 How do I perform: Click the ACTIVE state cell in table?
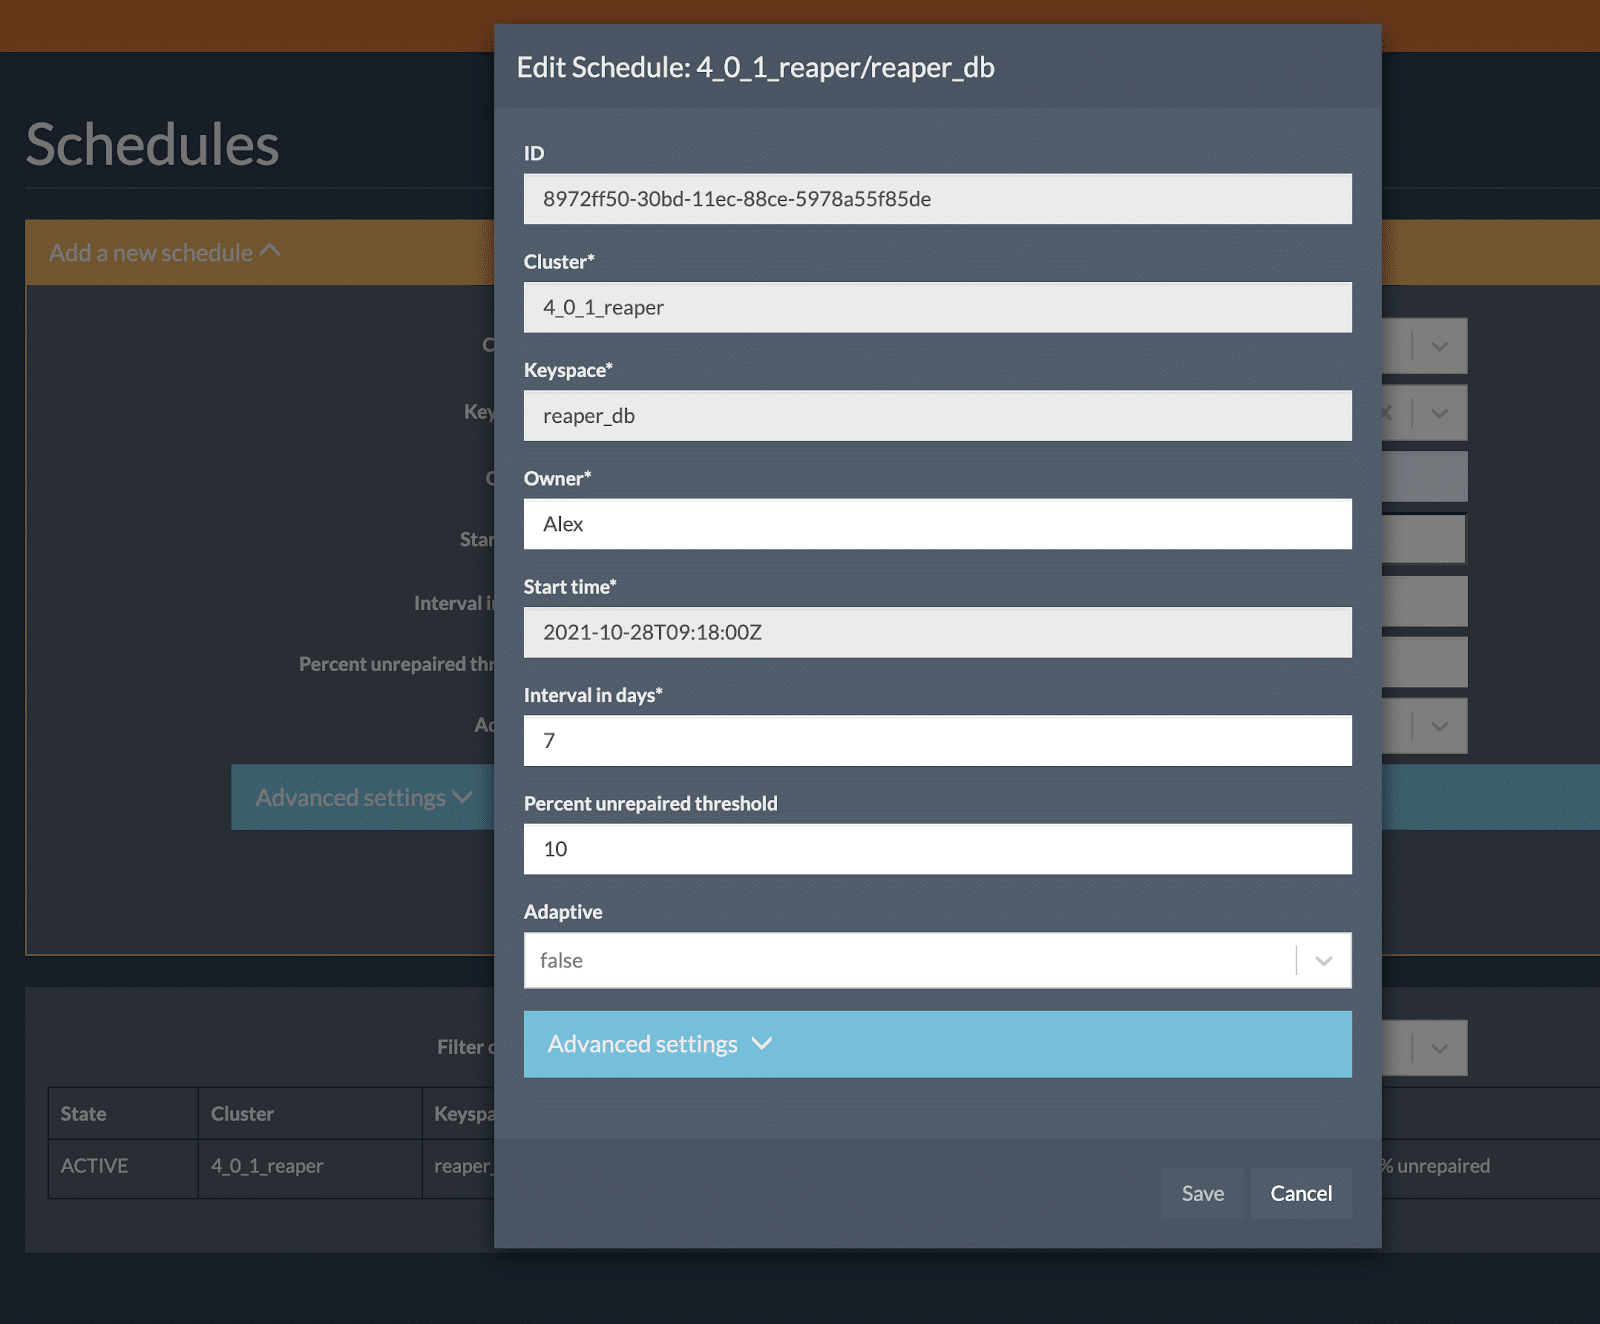[x=95, y=1166]
